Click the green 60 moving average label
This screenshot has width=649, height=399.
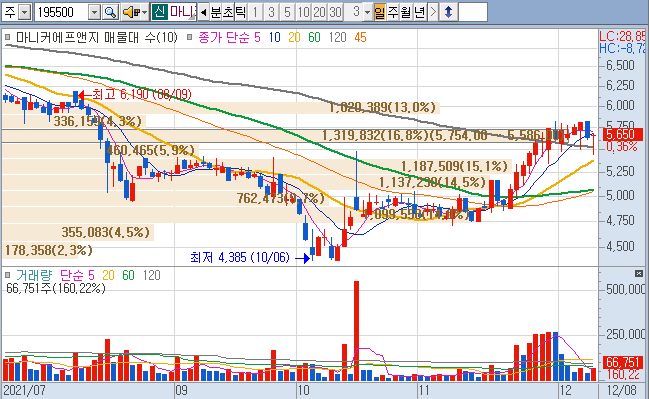[314, 38]
